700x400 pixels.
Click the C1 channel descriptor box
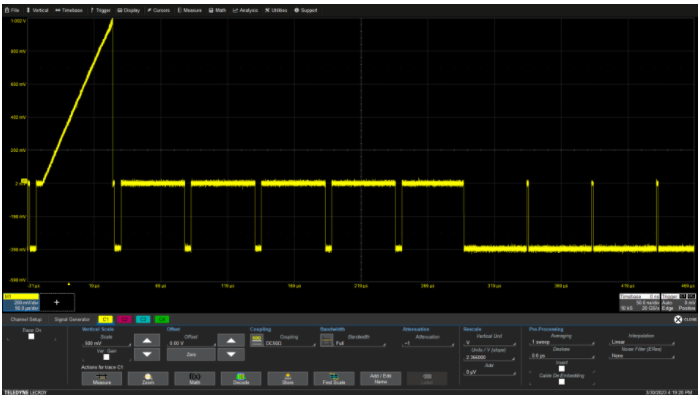[x=21, y=302]
